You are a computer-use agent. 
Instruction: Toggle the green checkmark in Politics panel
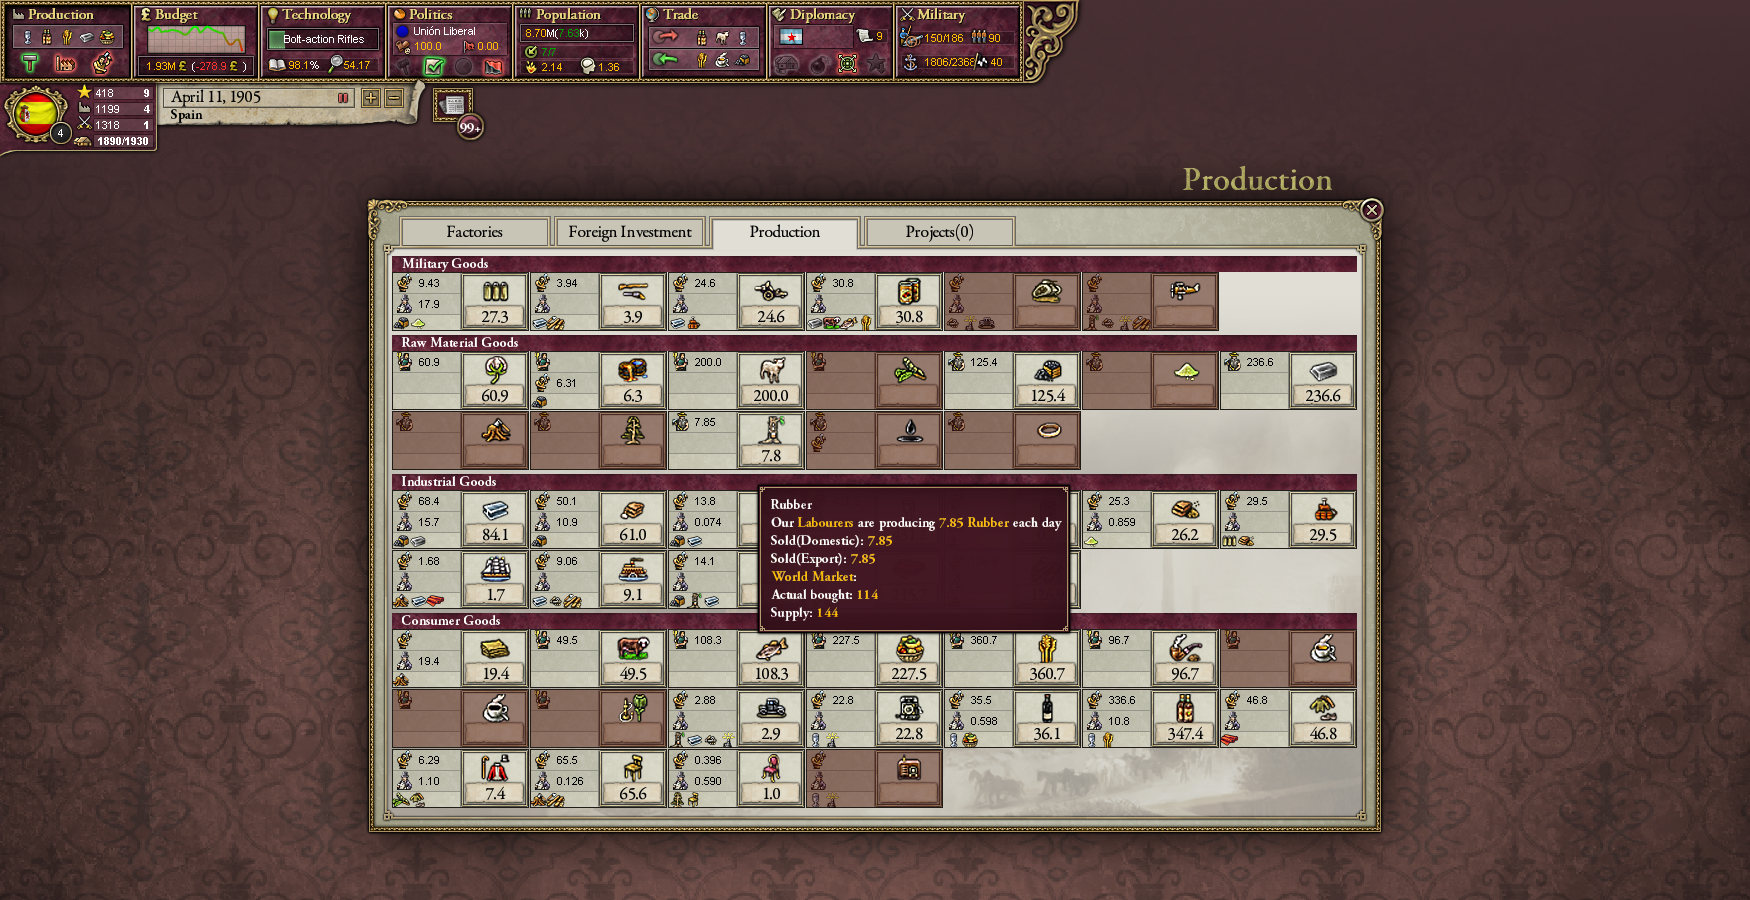434,66
